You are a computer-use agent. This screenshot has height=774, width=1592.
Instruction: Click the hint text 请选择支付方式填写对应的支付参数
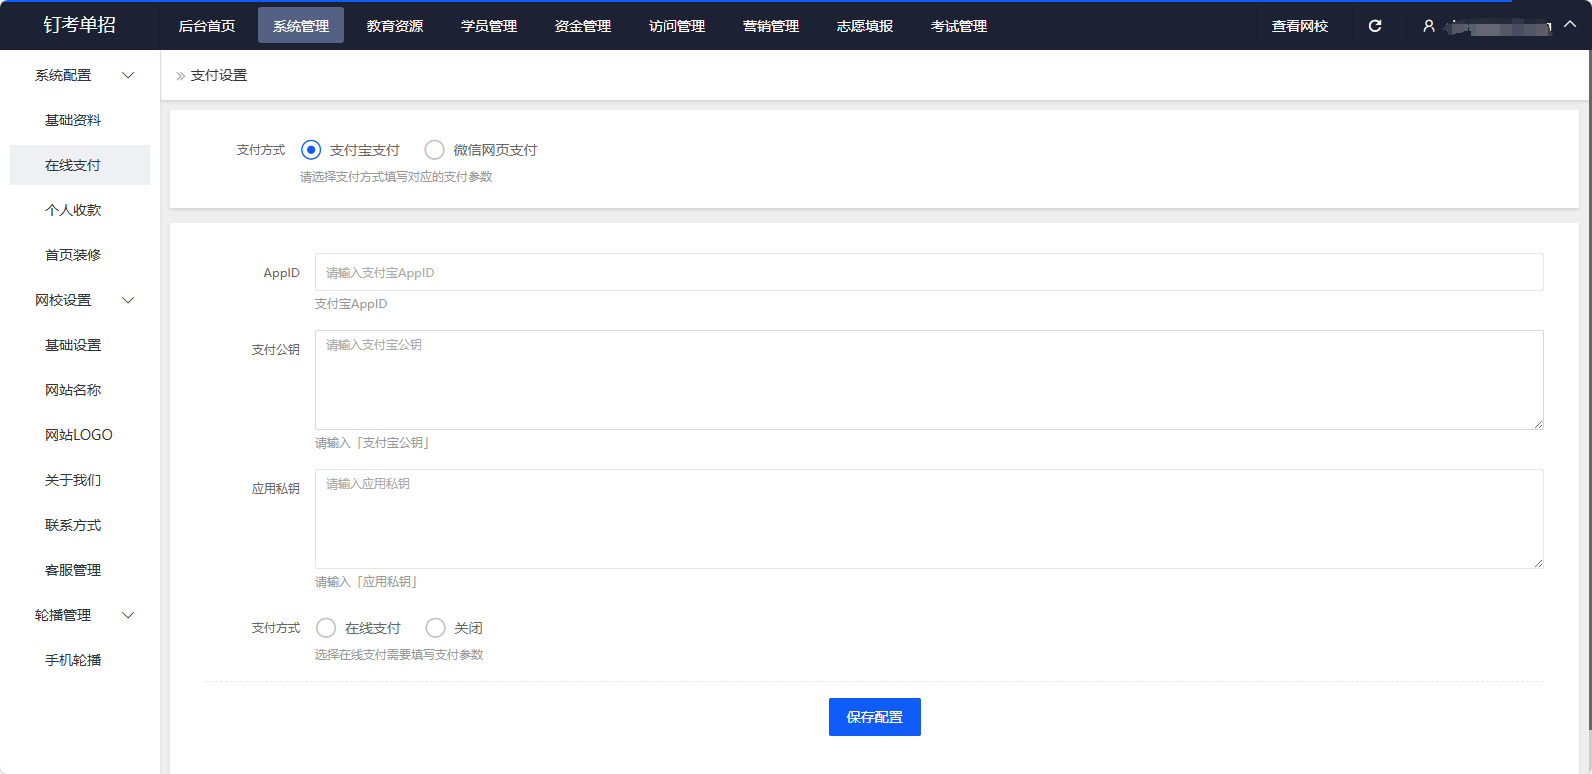click(396, 177)
